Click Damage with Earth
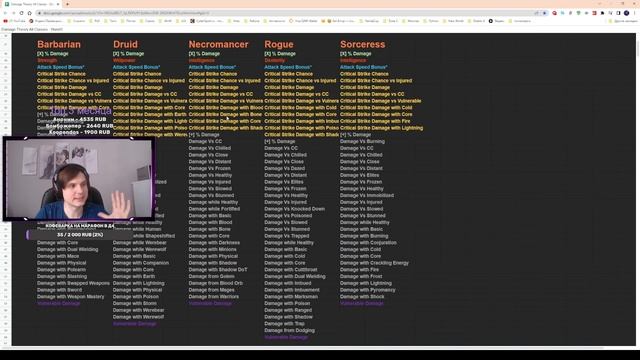This screenshot has height=360, width=640. [x=134, y=276]
